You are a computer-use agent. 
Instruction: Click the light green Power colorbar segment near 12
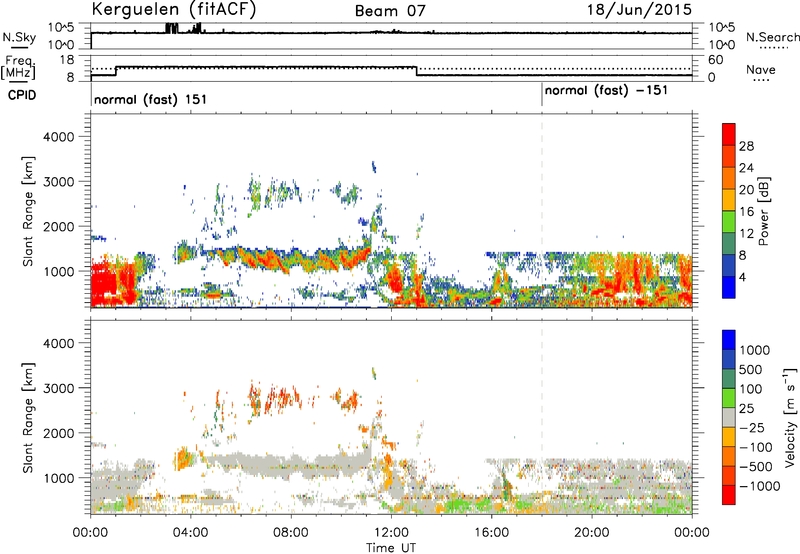(x=729, y=222)
